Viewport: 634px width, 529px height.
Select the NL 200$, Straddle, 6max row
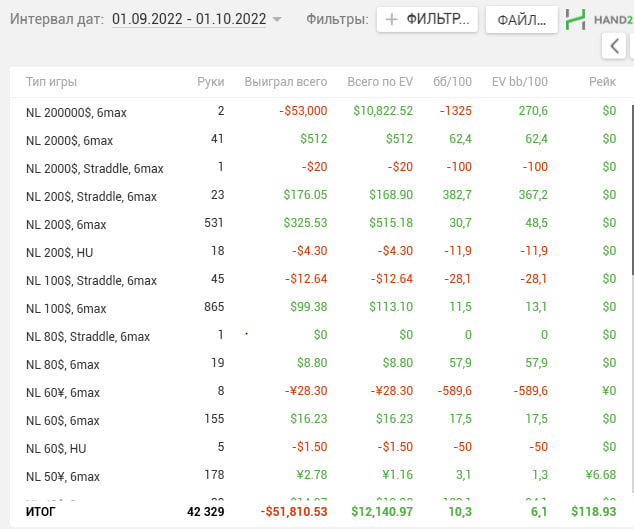coord(321,195)
